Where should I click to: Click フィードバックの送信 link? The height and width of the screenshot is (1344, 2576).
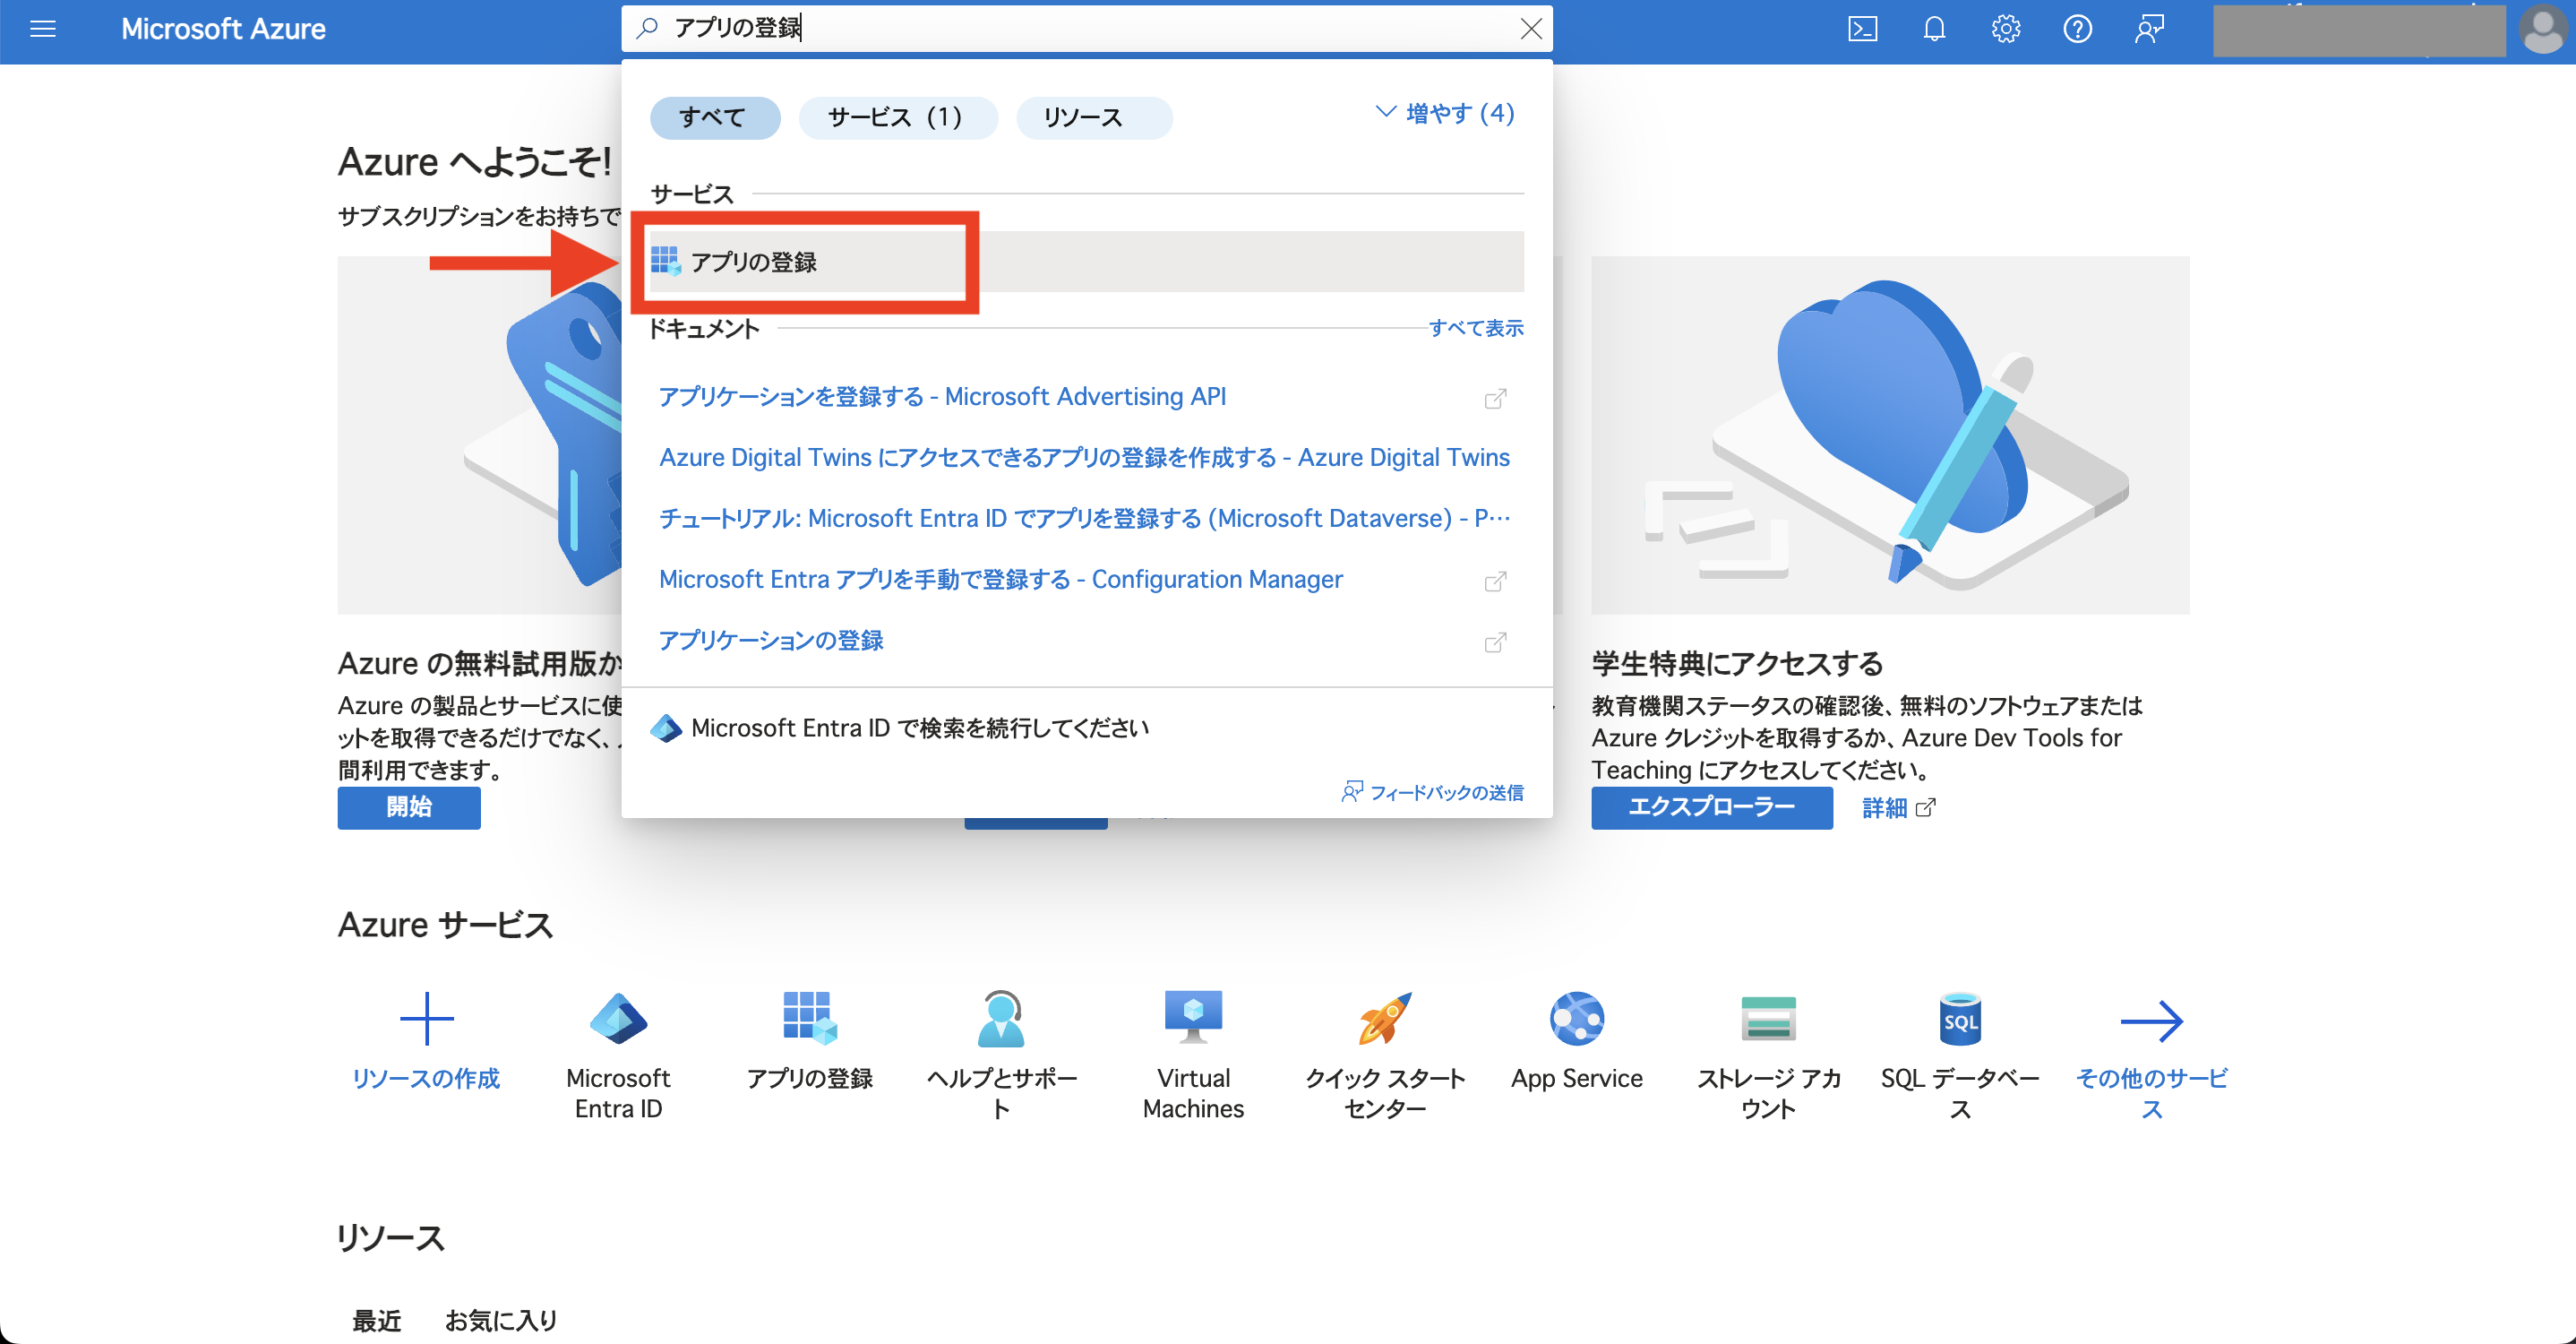(x=1432, y=792)
